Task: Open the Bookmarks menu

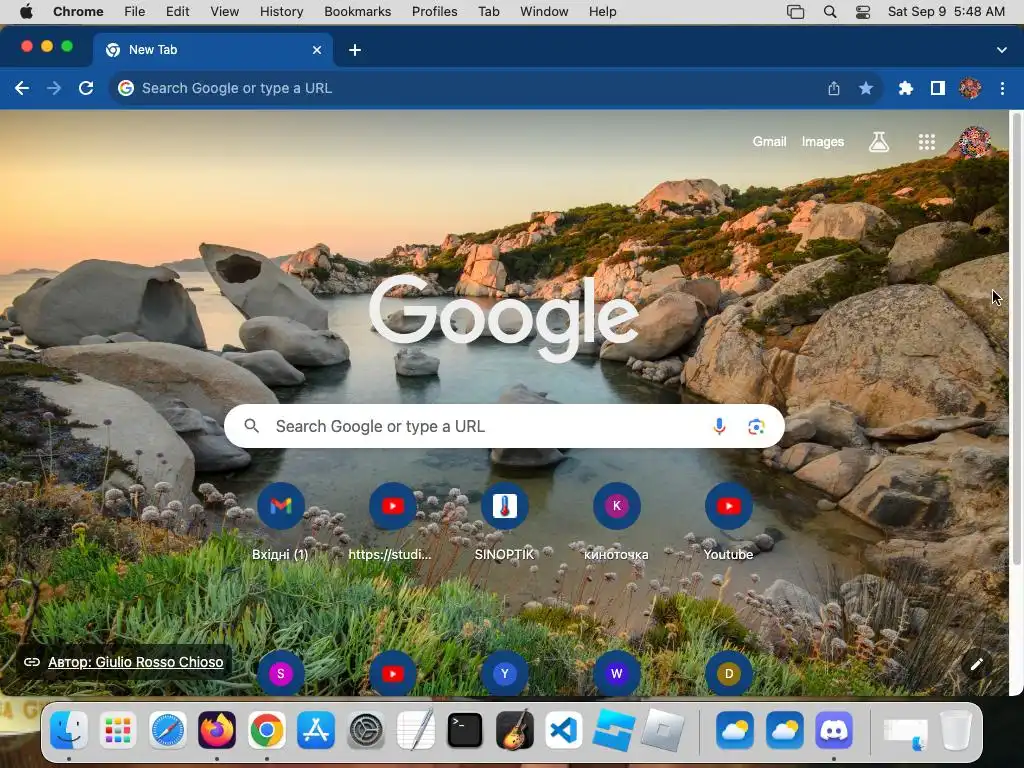Action: click(357, 12)
